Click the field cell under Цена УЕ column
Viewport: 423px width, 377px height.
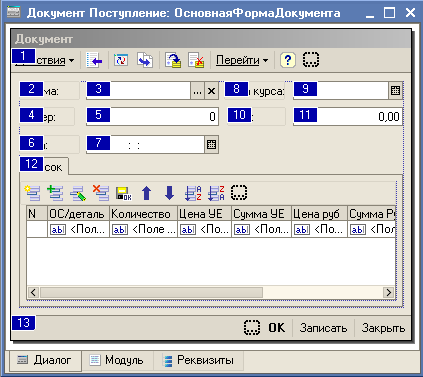point(204,229)
